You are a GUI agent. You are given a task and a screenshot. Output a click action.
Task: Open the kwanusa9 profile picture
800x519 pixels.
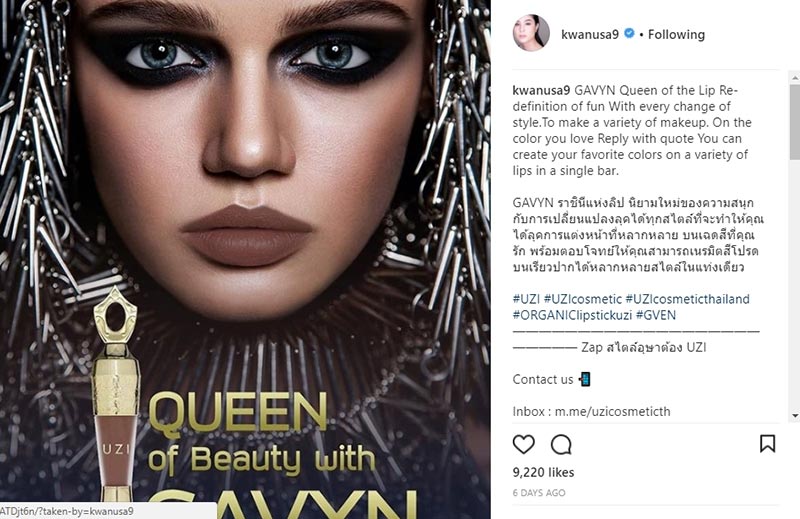tap(531, 33)
